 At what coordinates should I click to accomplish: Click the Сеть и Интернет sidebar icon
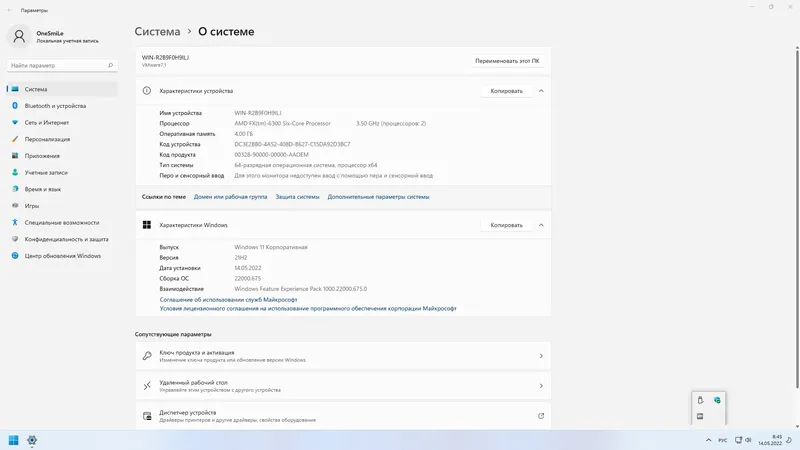pyautogui.click(x=15, y=122)
